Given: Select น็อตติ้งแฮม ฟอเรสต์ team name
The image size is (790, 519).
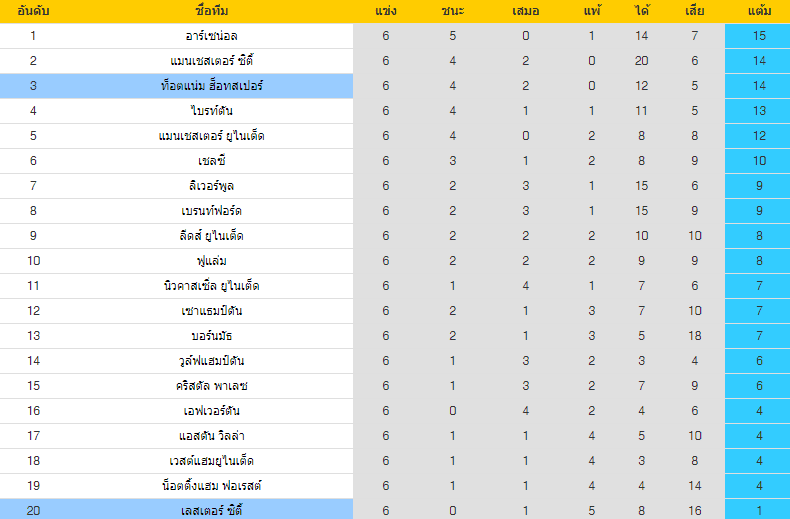Looking at the screenshot, I should tap(212, 486).
